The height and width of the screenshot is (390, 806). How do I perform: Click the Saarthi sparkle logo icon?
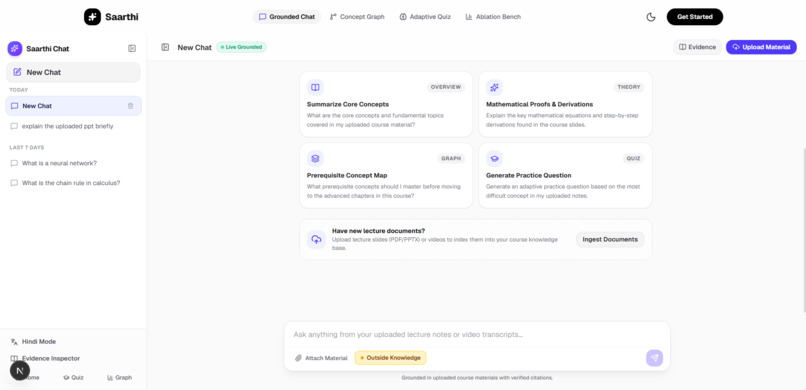(x=93, y=17)
